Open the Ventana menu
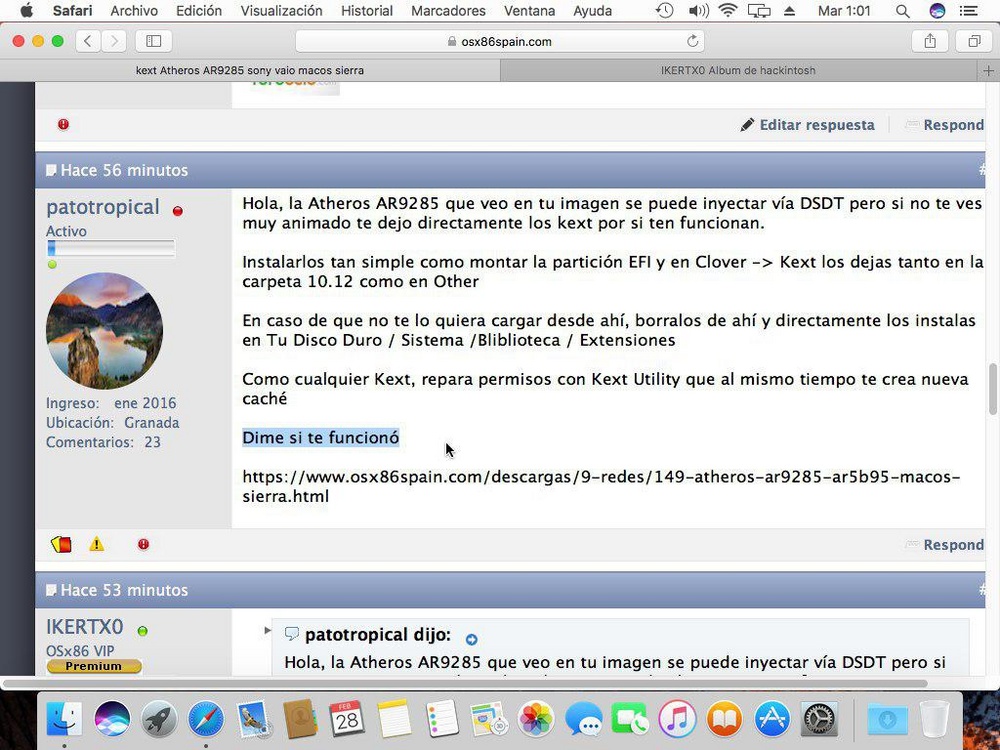The height and width of the screenshot is (750, 1000). [x=529, y=11]
